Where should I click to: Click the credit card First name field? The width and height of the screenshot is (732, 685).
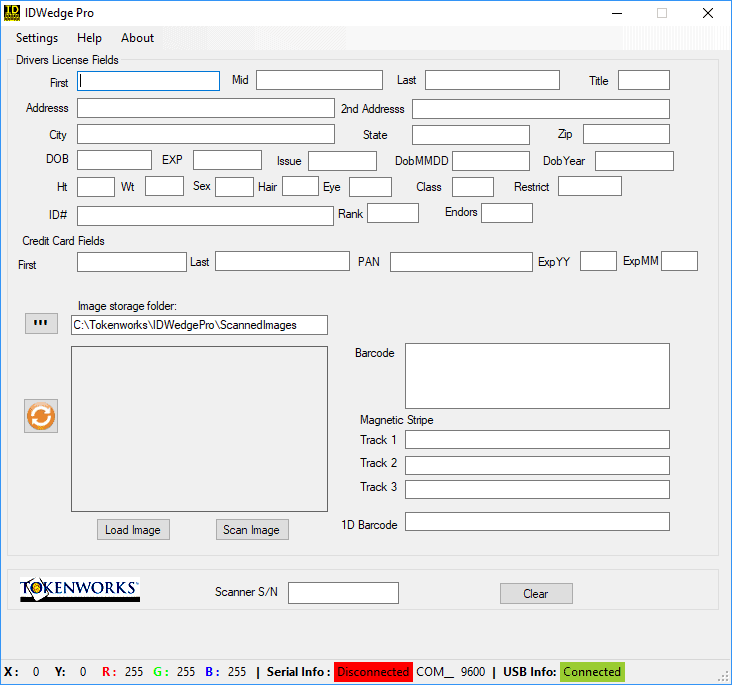coord(132,261)
